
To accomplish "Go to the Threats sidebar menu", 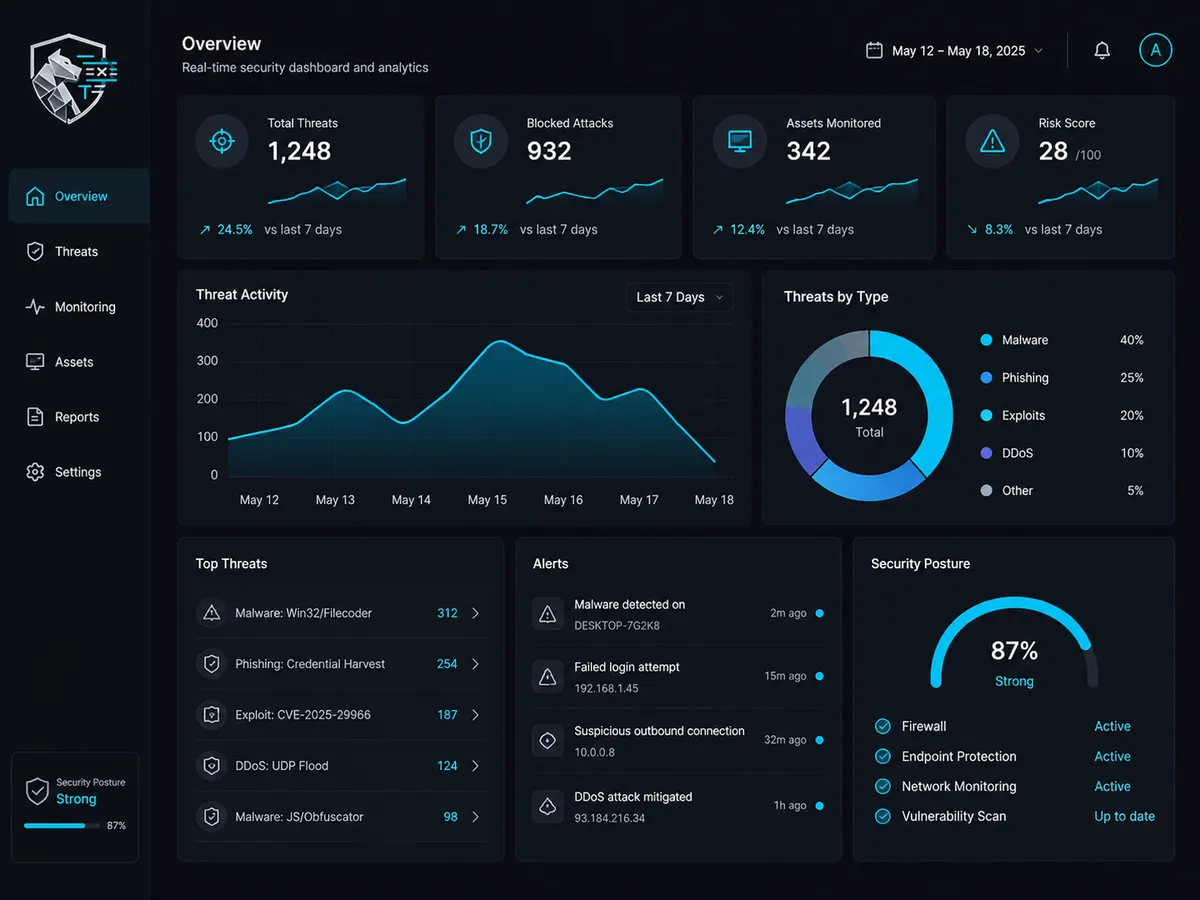I will point(79,251).
